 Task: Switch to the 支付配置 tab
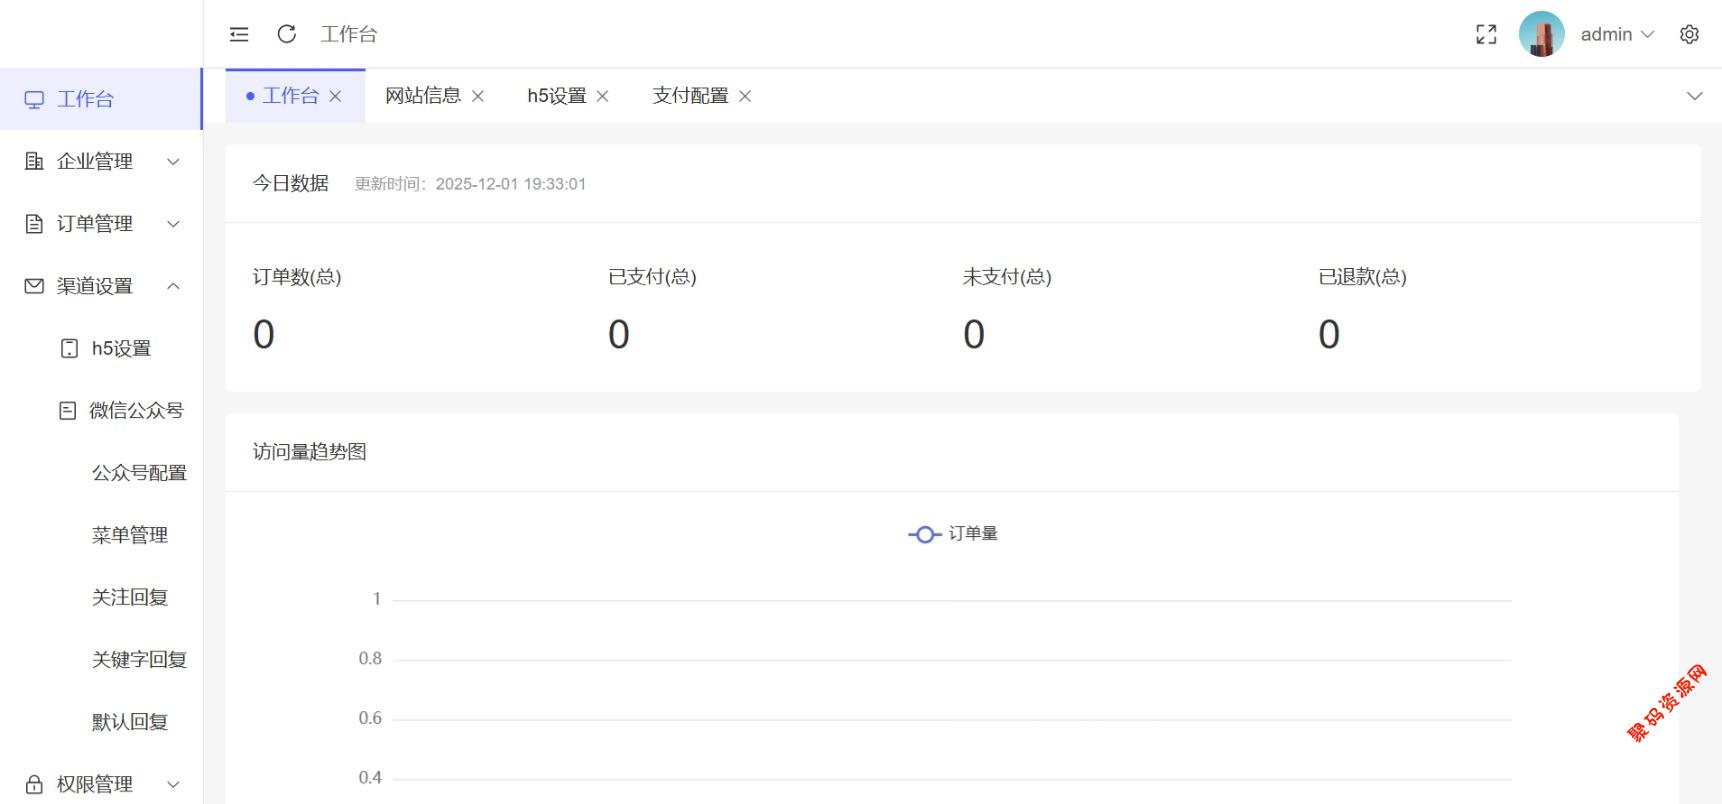pos(690,96)
